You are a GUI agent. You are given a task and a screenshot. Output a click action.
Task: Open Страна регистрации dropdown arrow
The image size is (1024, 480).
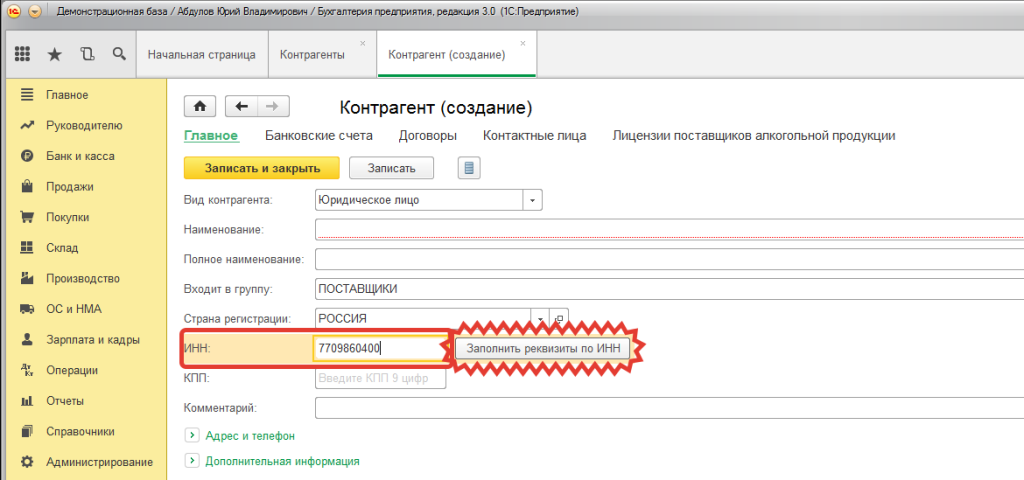[540, 319]
